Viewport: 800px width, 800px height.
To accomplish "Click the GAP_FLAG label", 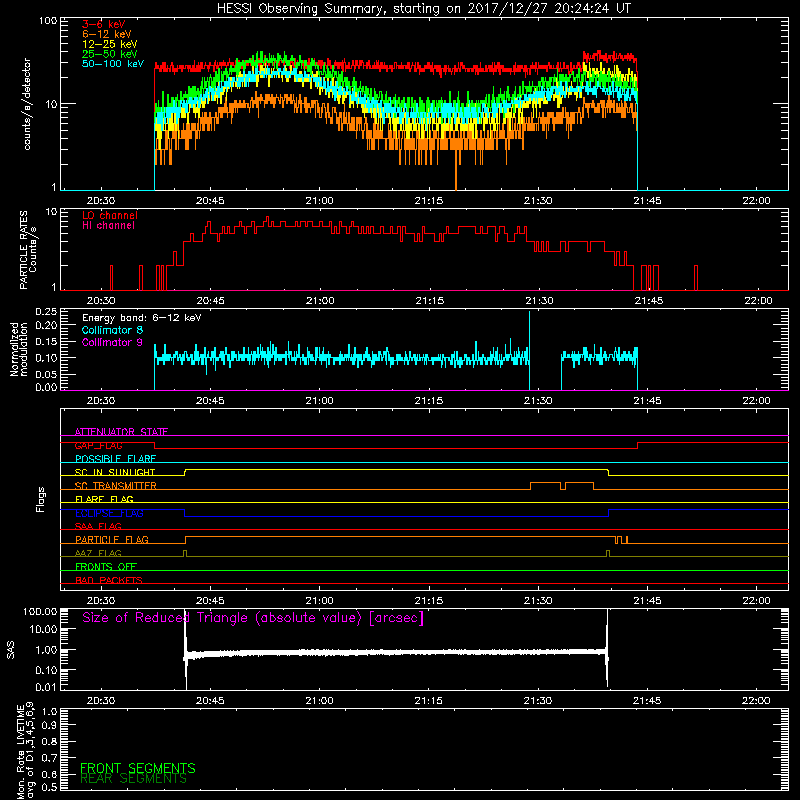I will [x=98, y=445].
